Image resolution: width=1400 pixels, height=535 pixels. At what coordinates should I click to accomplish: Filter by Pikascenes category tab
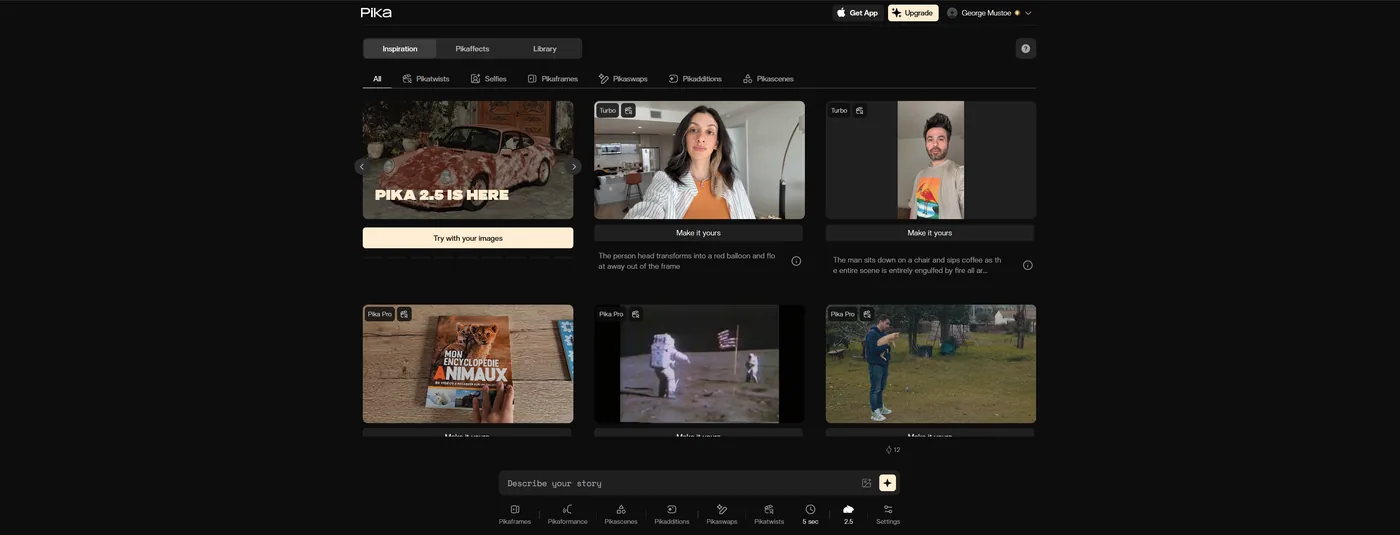click(768, 78)
